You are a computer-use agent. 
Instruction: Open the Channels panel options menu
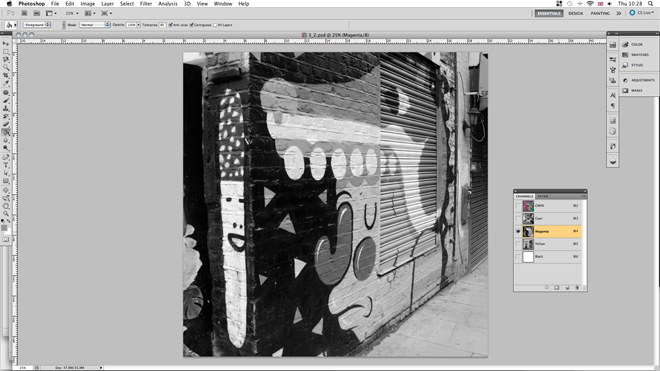(583, 196)
